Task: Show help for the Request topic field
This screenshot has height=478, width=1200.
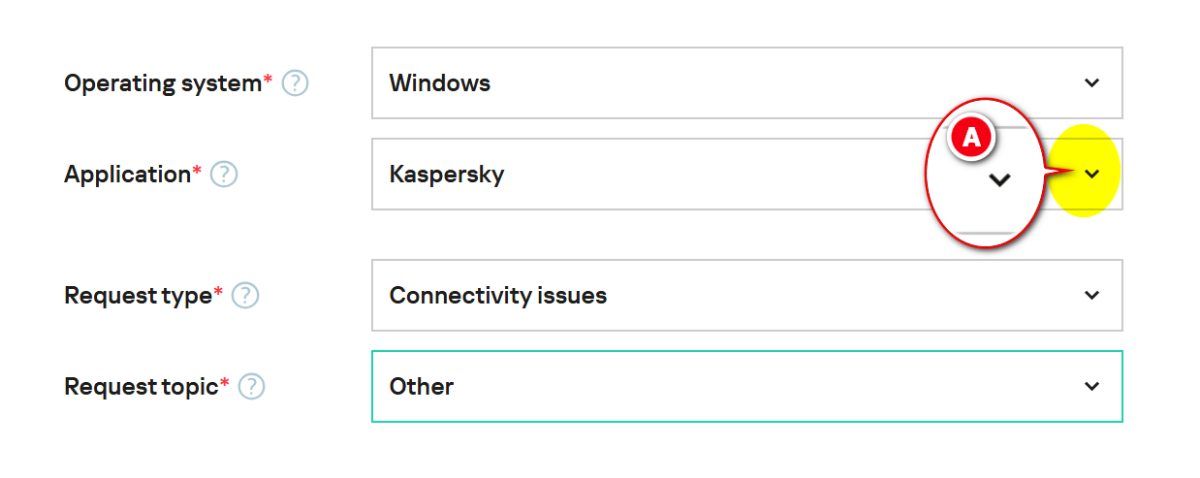Action: (x=251, y=386)
